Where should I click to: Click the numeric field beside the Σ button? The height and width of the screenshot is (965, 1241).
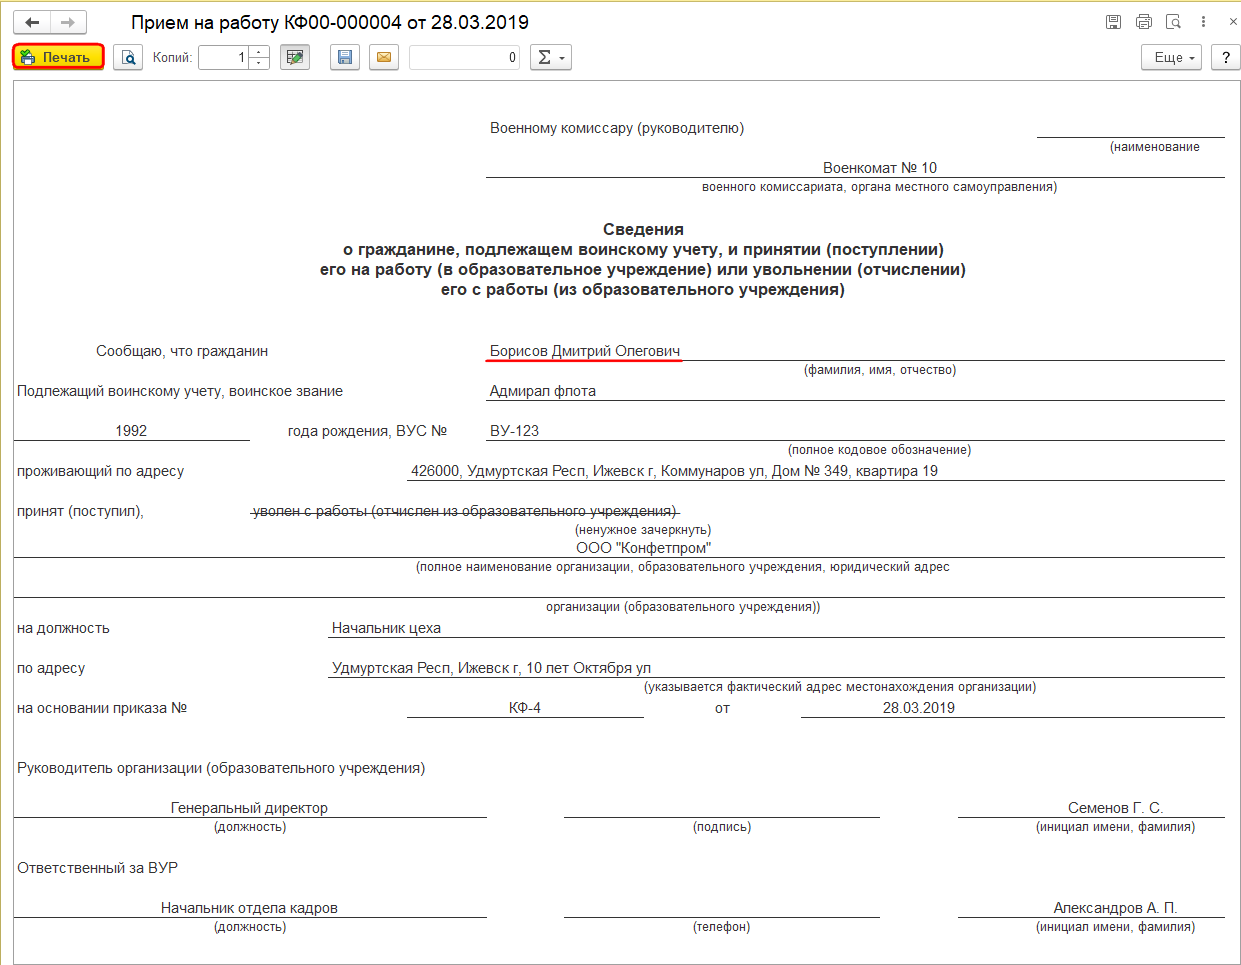point(464,57)
